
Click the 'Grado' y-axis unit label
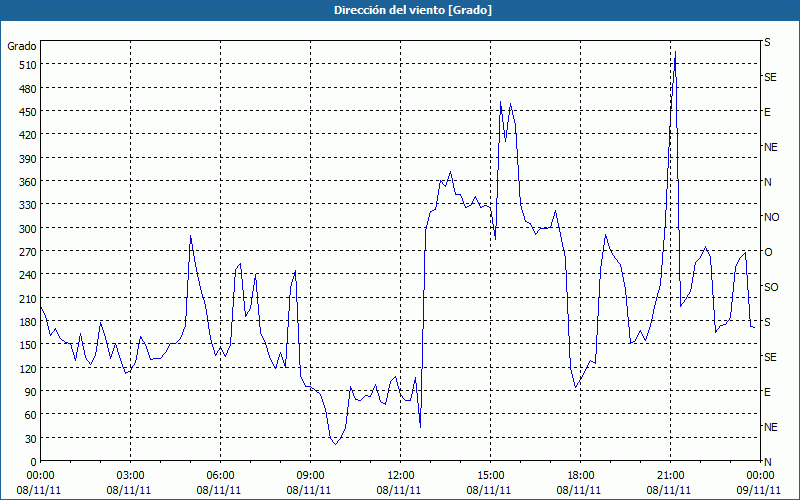22,46
